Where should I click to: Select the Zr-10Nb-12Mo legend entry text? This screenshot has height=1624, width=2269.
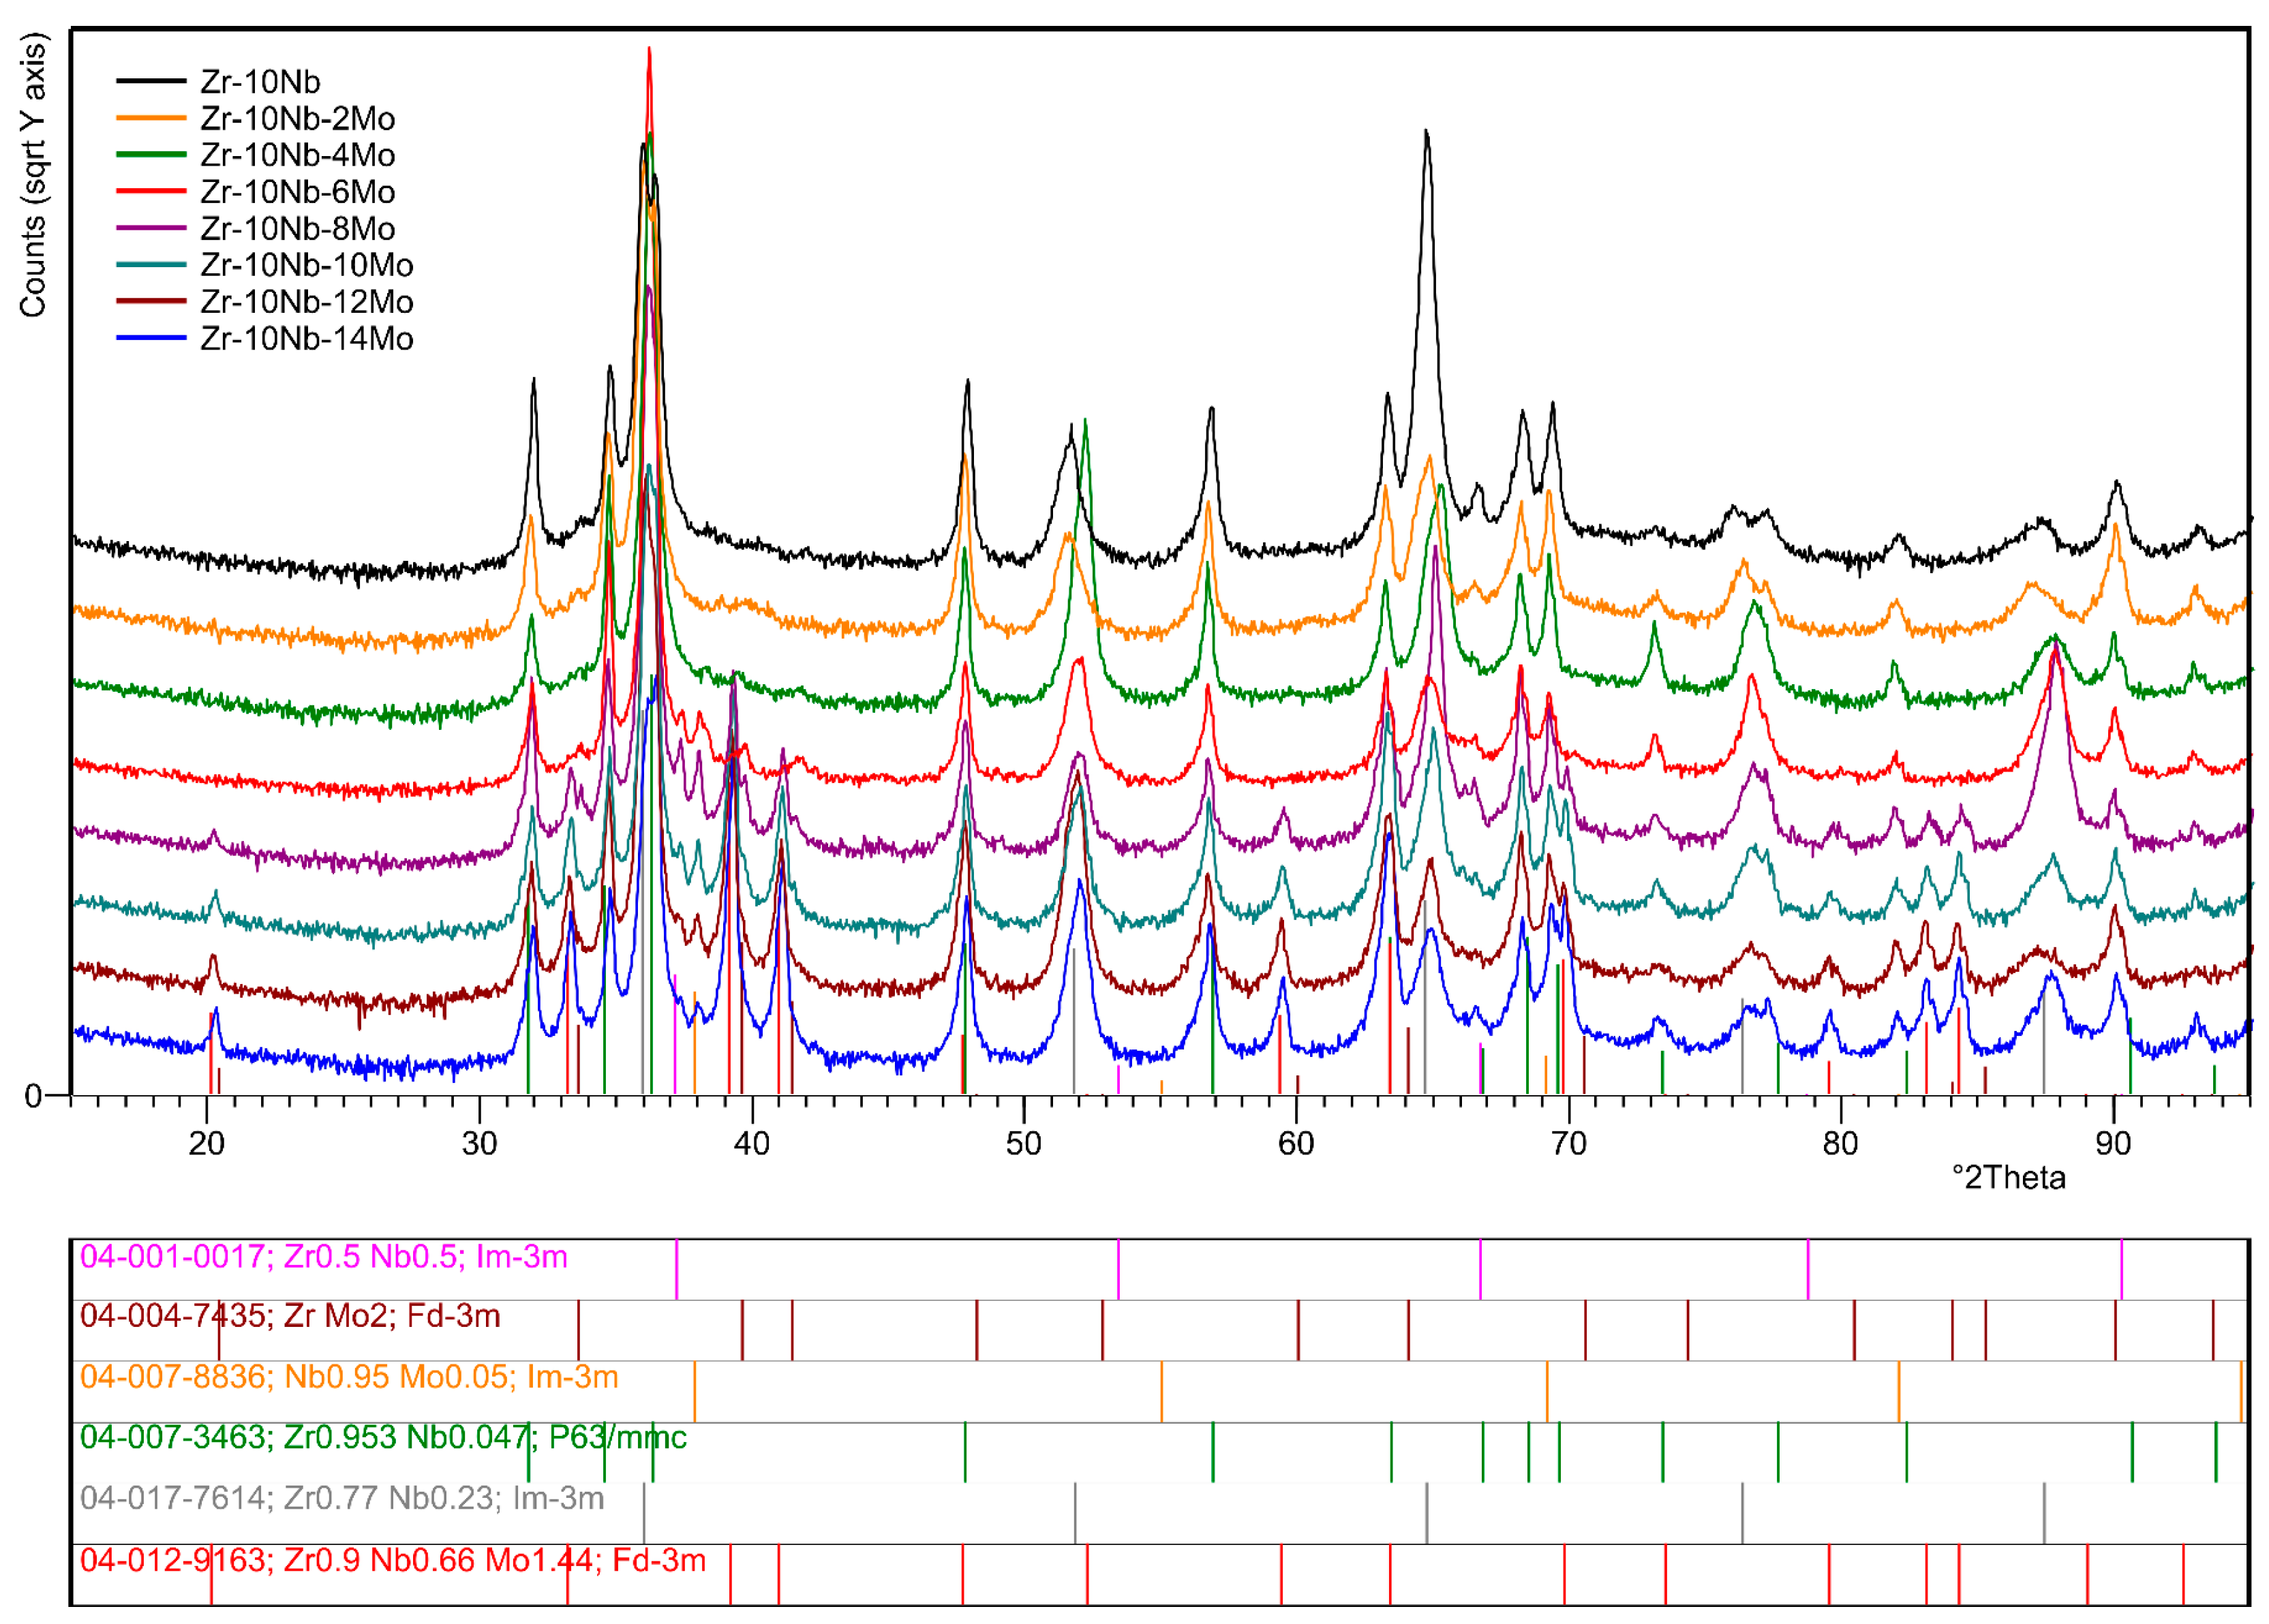(306, 302)
